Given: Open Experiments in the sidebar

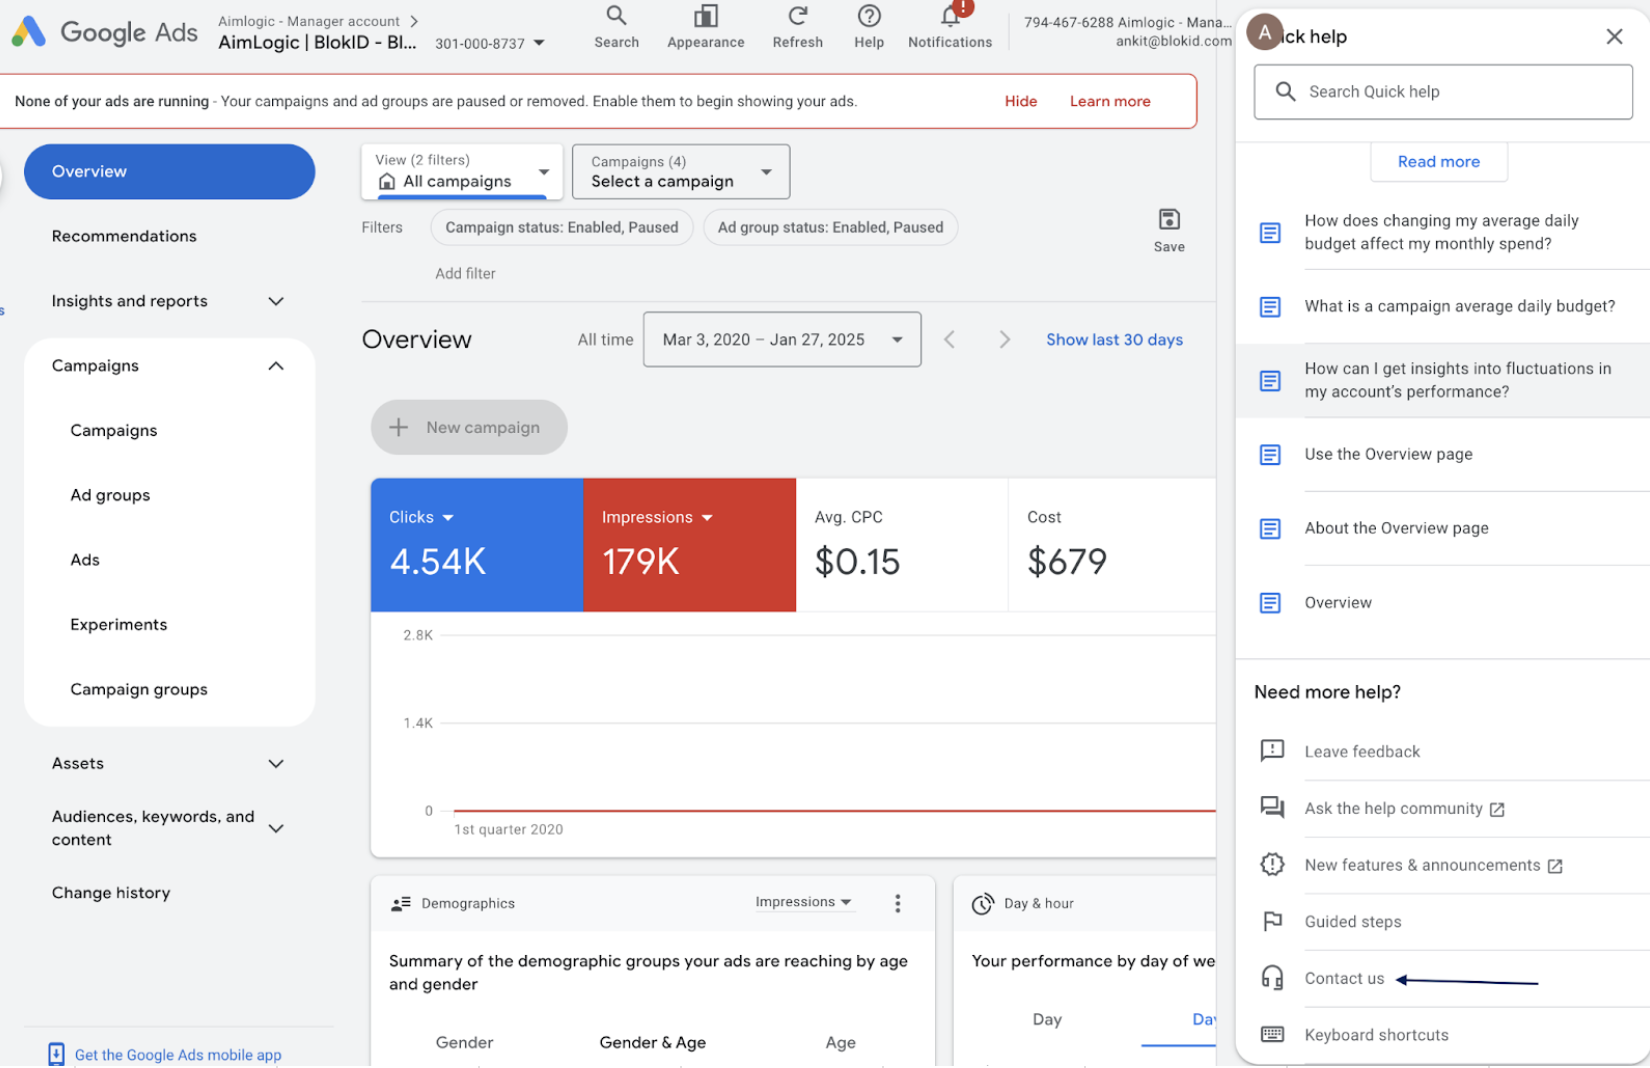Looking at the screenshot, I should [119, 625].
